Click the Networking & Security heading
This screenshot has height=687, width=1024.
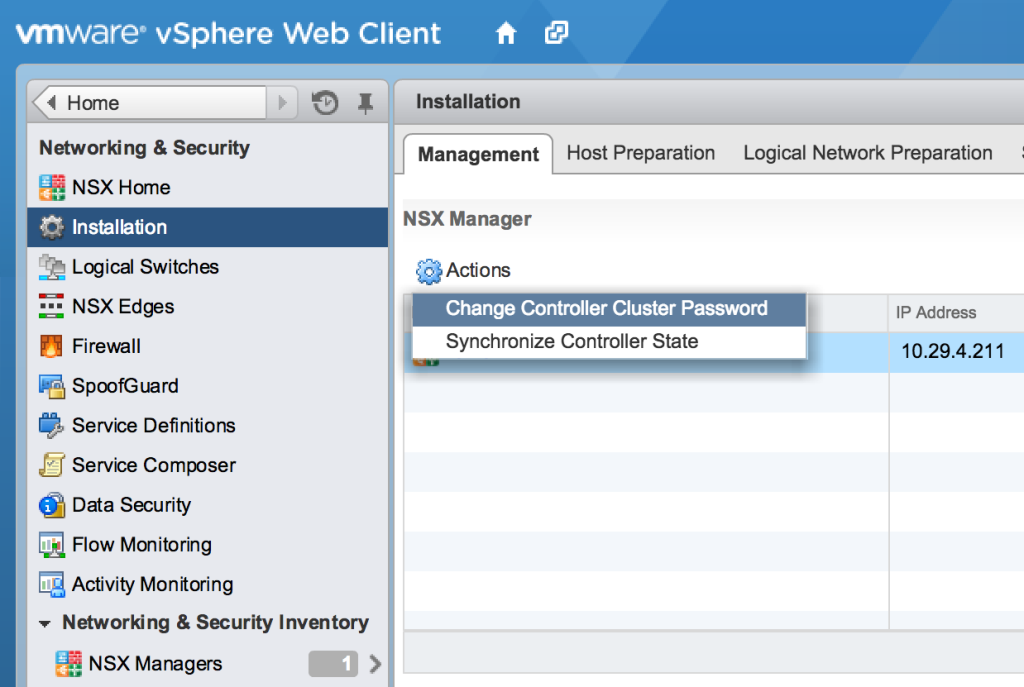pyautogui.click(x=144, y=148)
